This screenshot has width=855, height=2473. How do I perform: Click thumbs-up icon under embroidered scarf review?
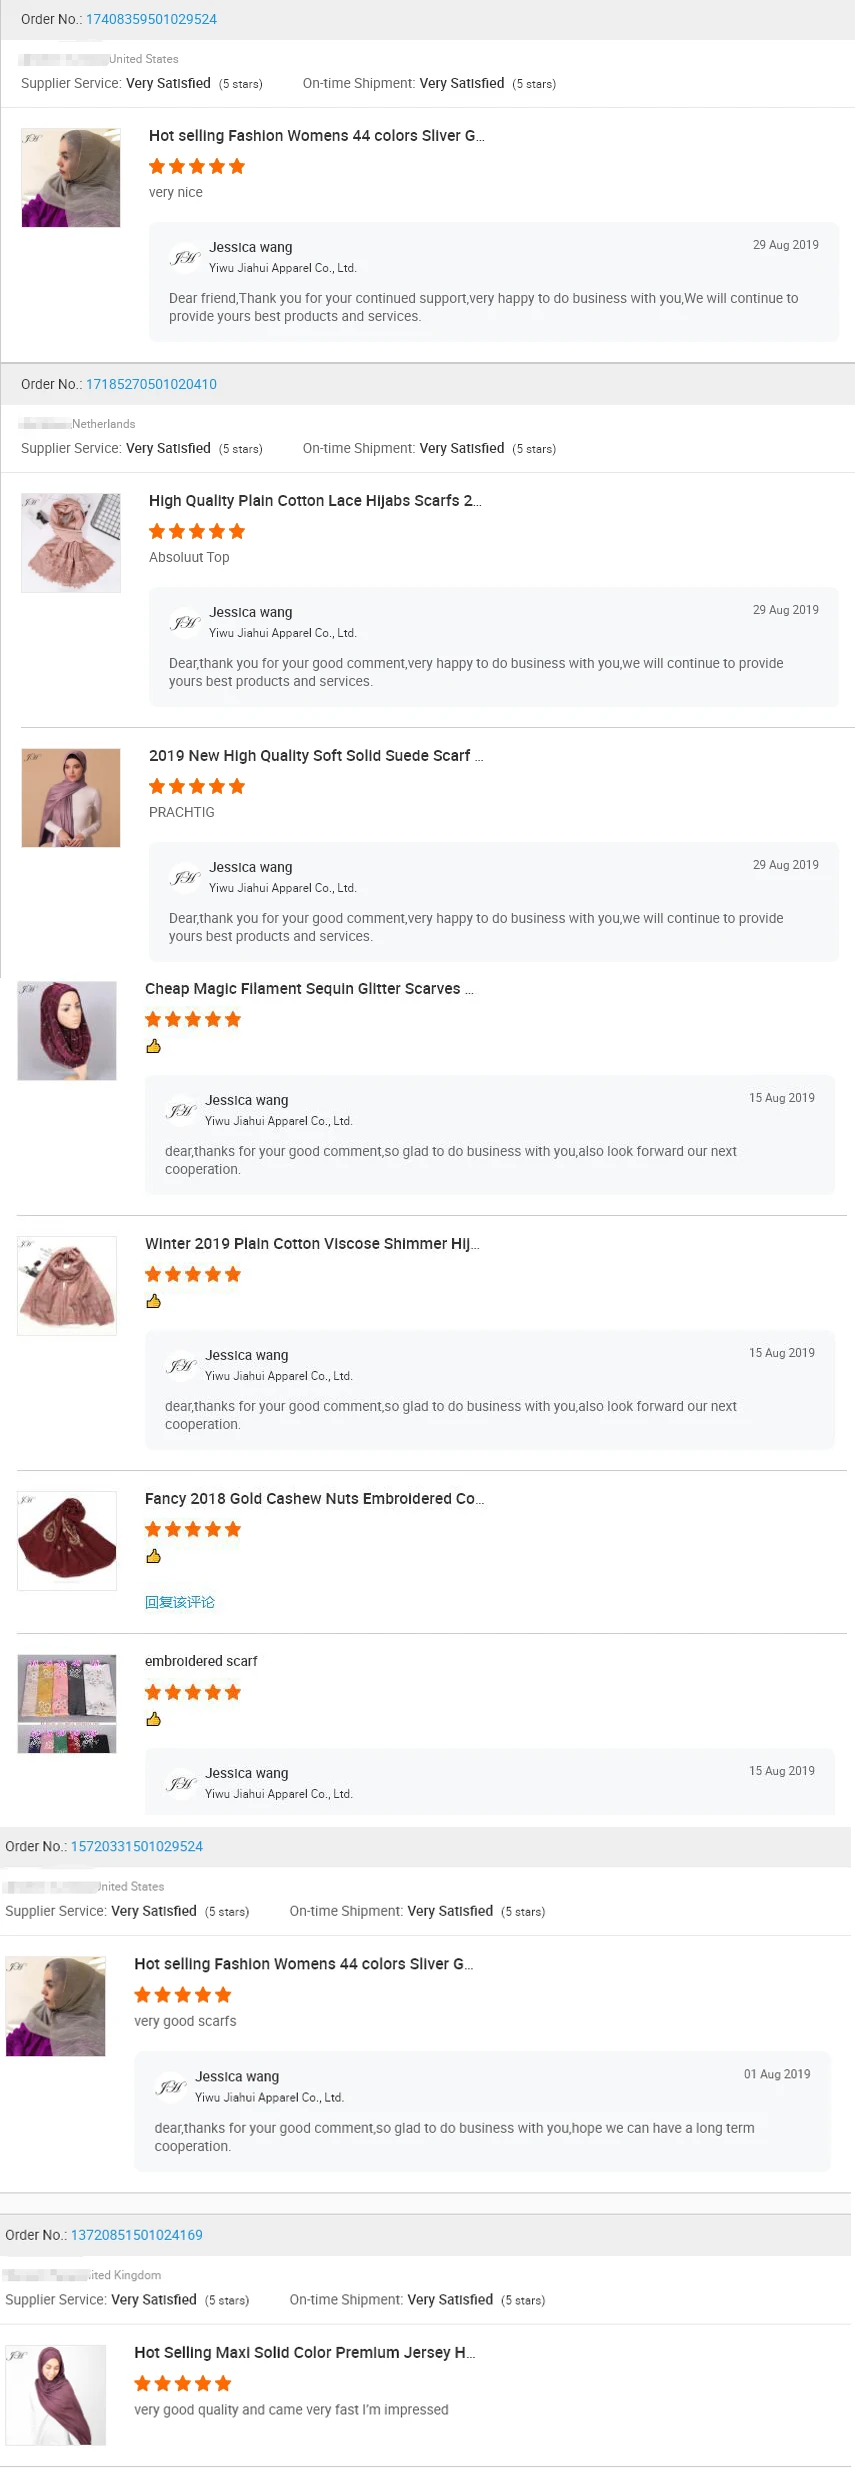point(153,1719)
